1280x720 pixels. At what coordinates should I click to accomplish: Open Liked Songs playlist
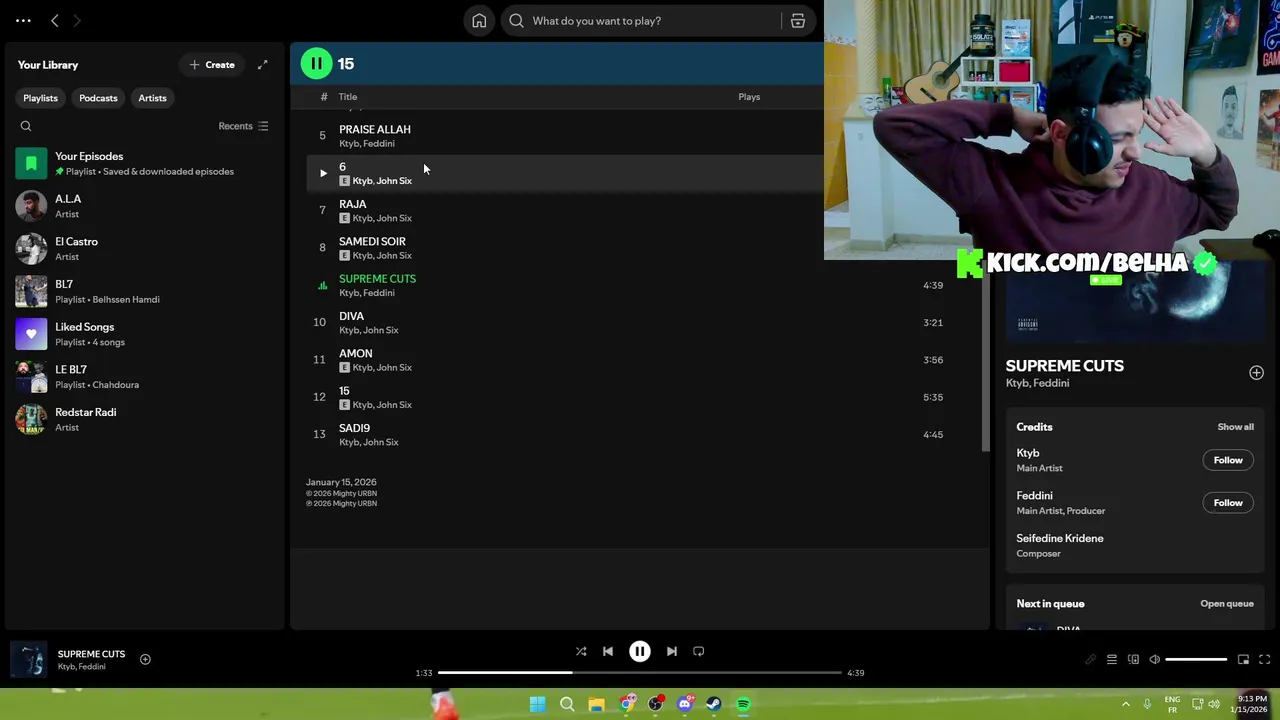pos(145,334)
